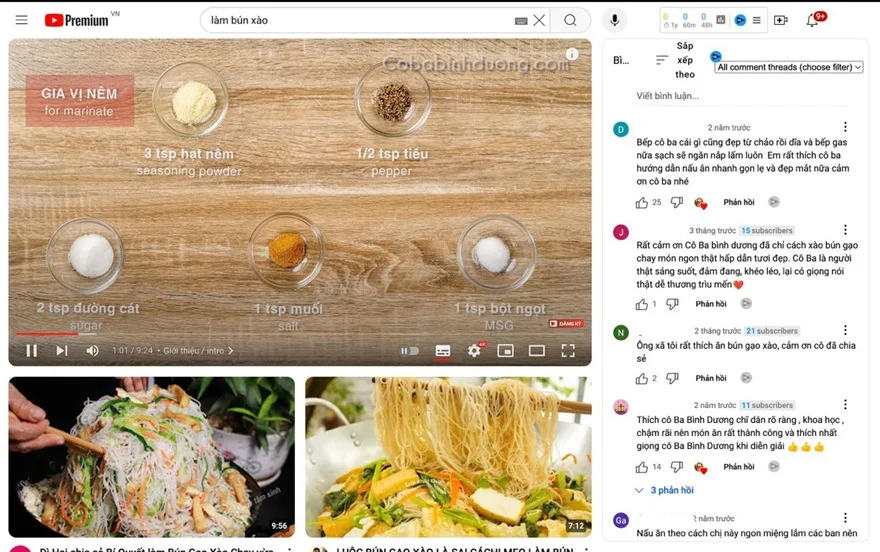This screenshot has height=552, width=880.
Task: Reply to the 'Bếp cô ba' comment
Action: tap(739, 202)
